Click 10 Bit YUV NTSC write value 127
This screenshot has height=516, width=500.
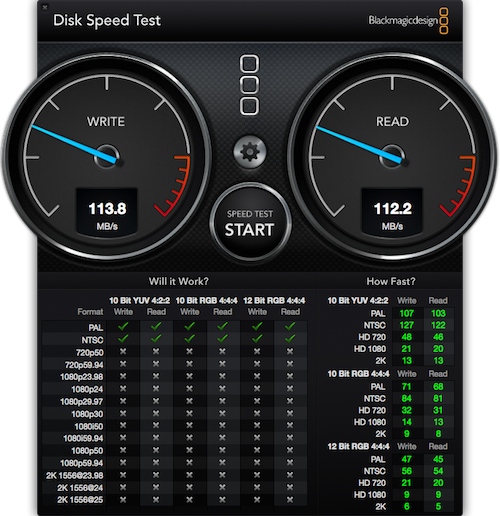click(406, 325)
